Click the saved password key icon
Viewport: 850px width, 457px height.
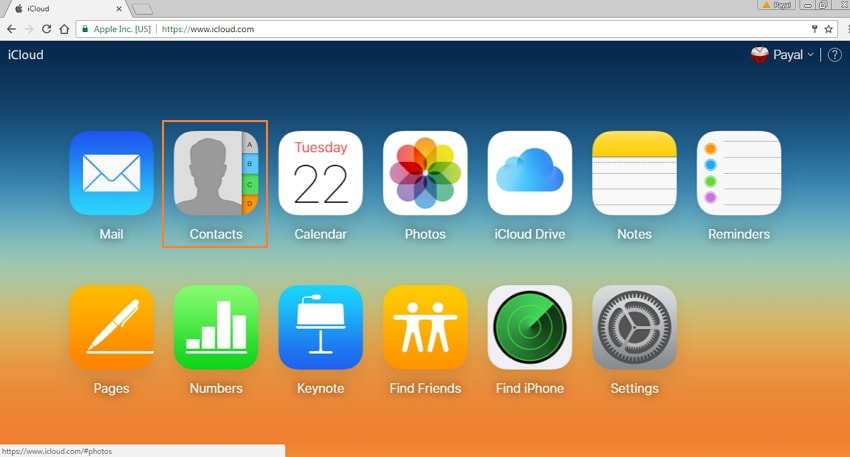point(814,29)
